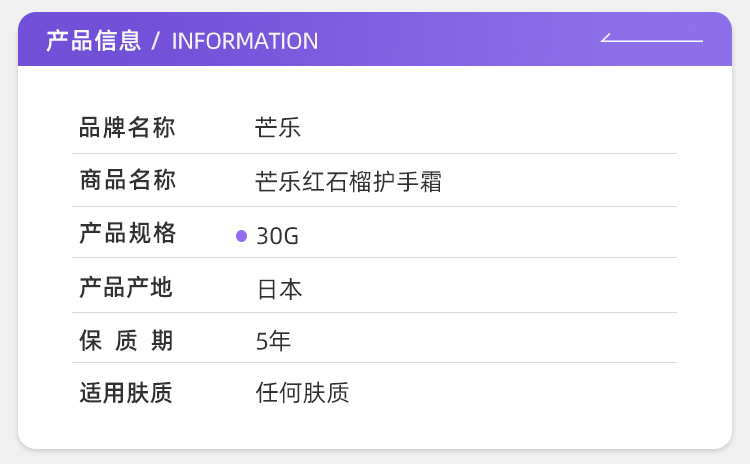This screenshot has width=750, height=464.
Task: Click the slash separator in header
Action: pyautogui.click(x=155, y=41)
